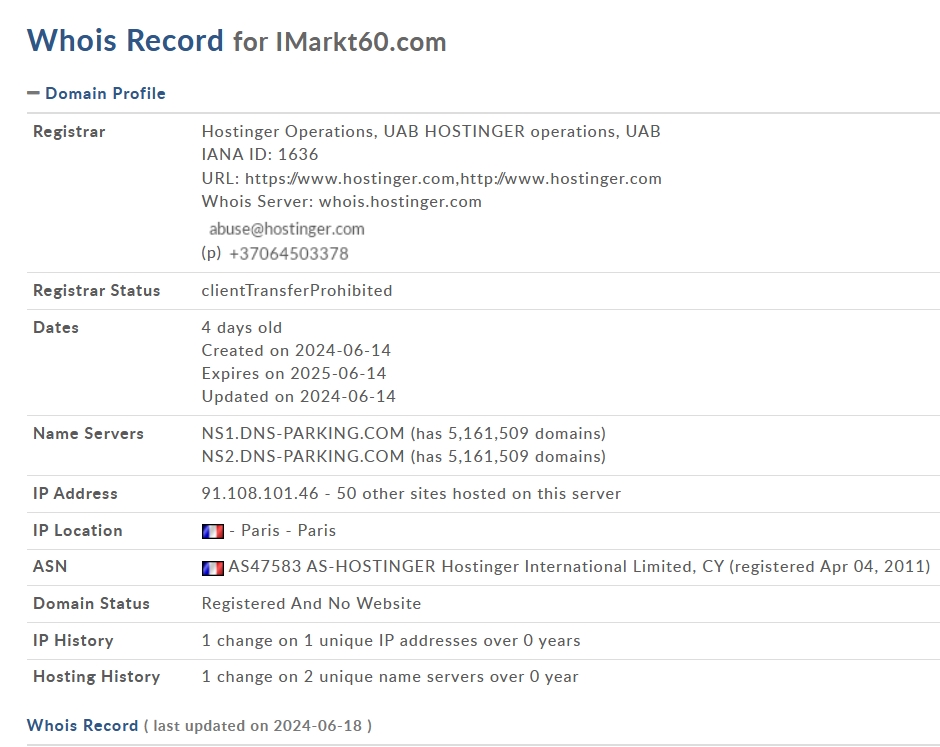This screenshot has width=940, height=747.
Task: Click the Registrar label
Action: [69, 131]
